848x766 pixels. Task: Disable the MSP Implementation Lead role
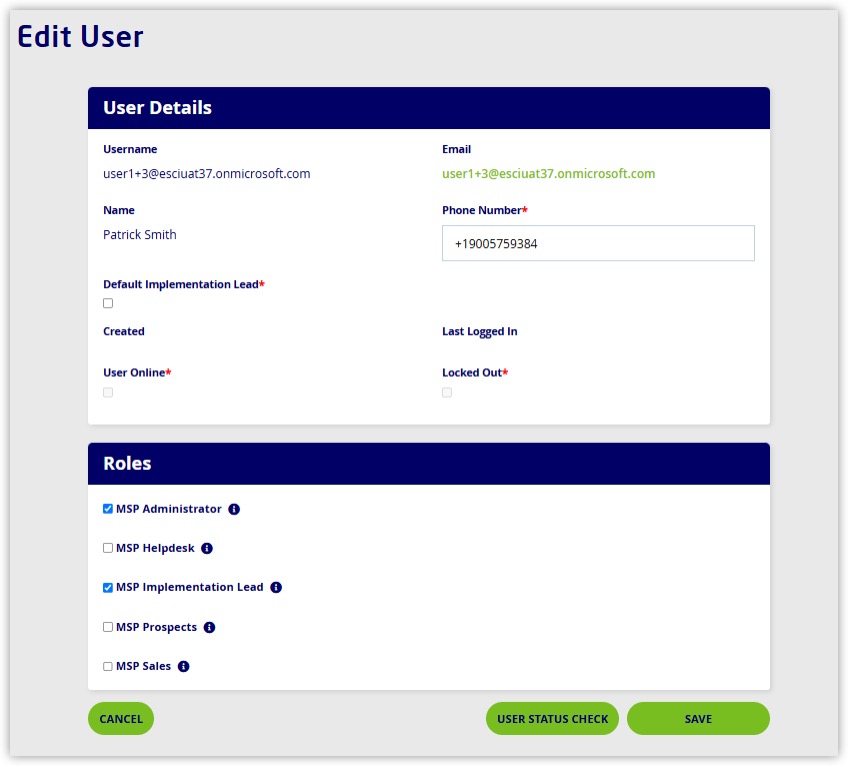pyautogui.click(x=108, y=588)
